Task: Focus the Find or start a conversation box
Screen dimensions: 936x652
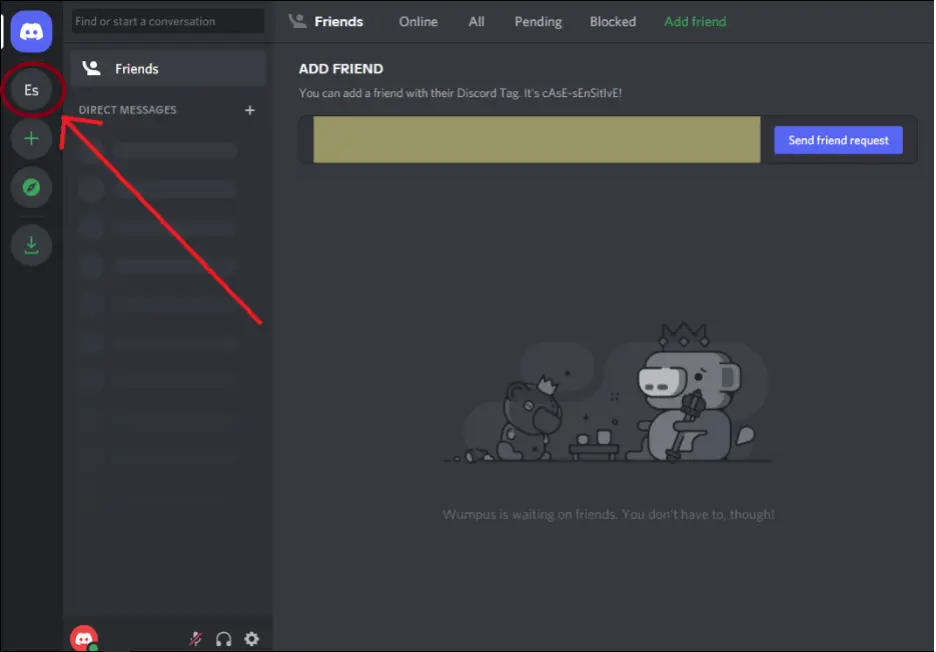Action: (x=168, y=21)
